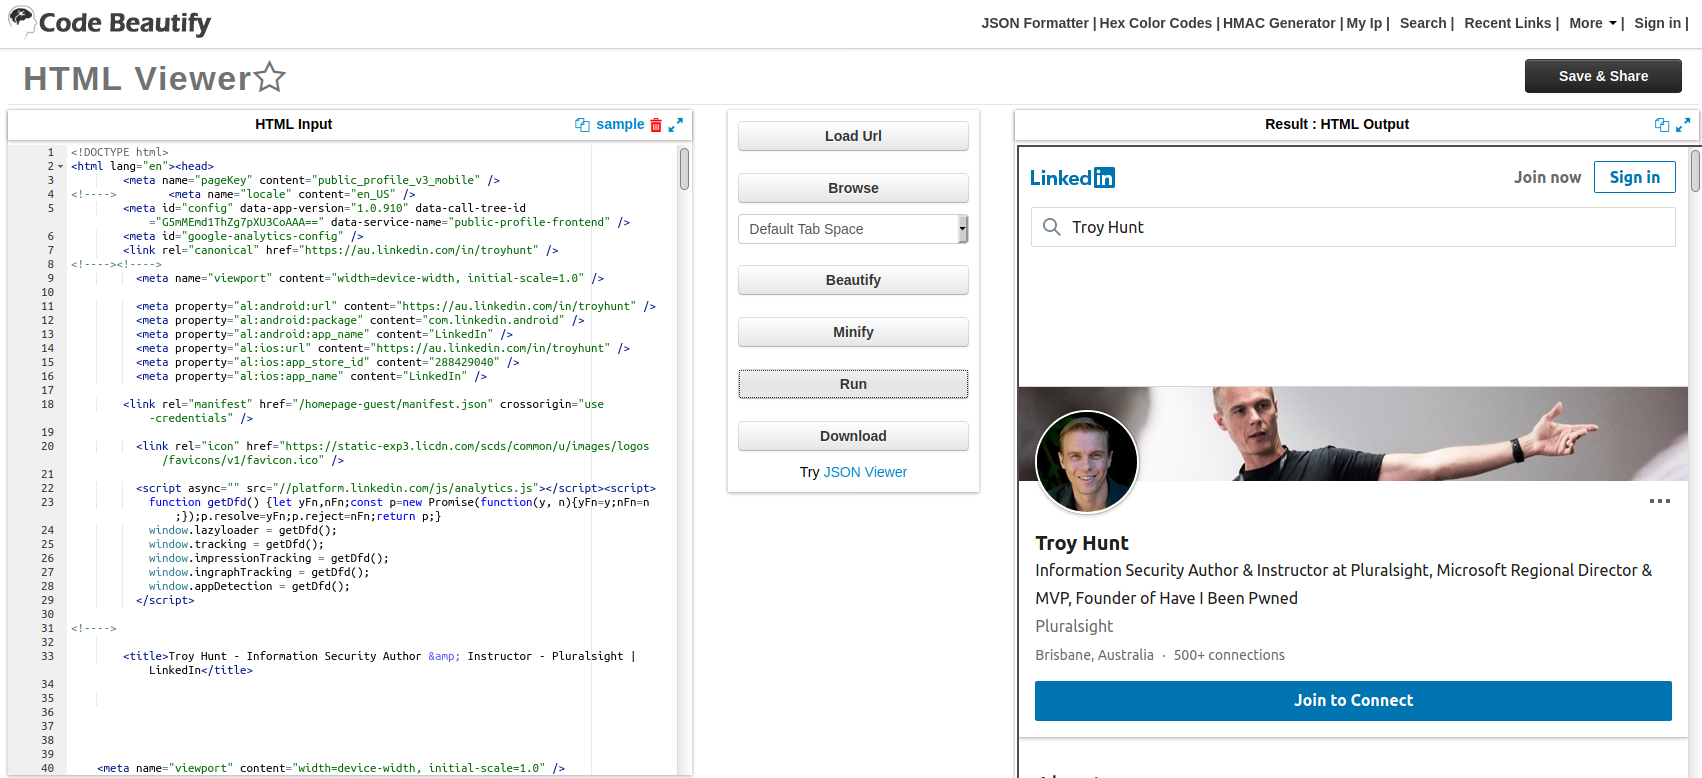Image resolution: width=1702 pixels, height=778 pixels.
Task: Favorite HTML Viewer with the star icon
Action: tap(270, 77)
